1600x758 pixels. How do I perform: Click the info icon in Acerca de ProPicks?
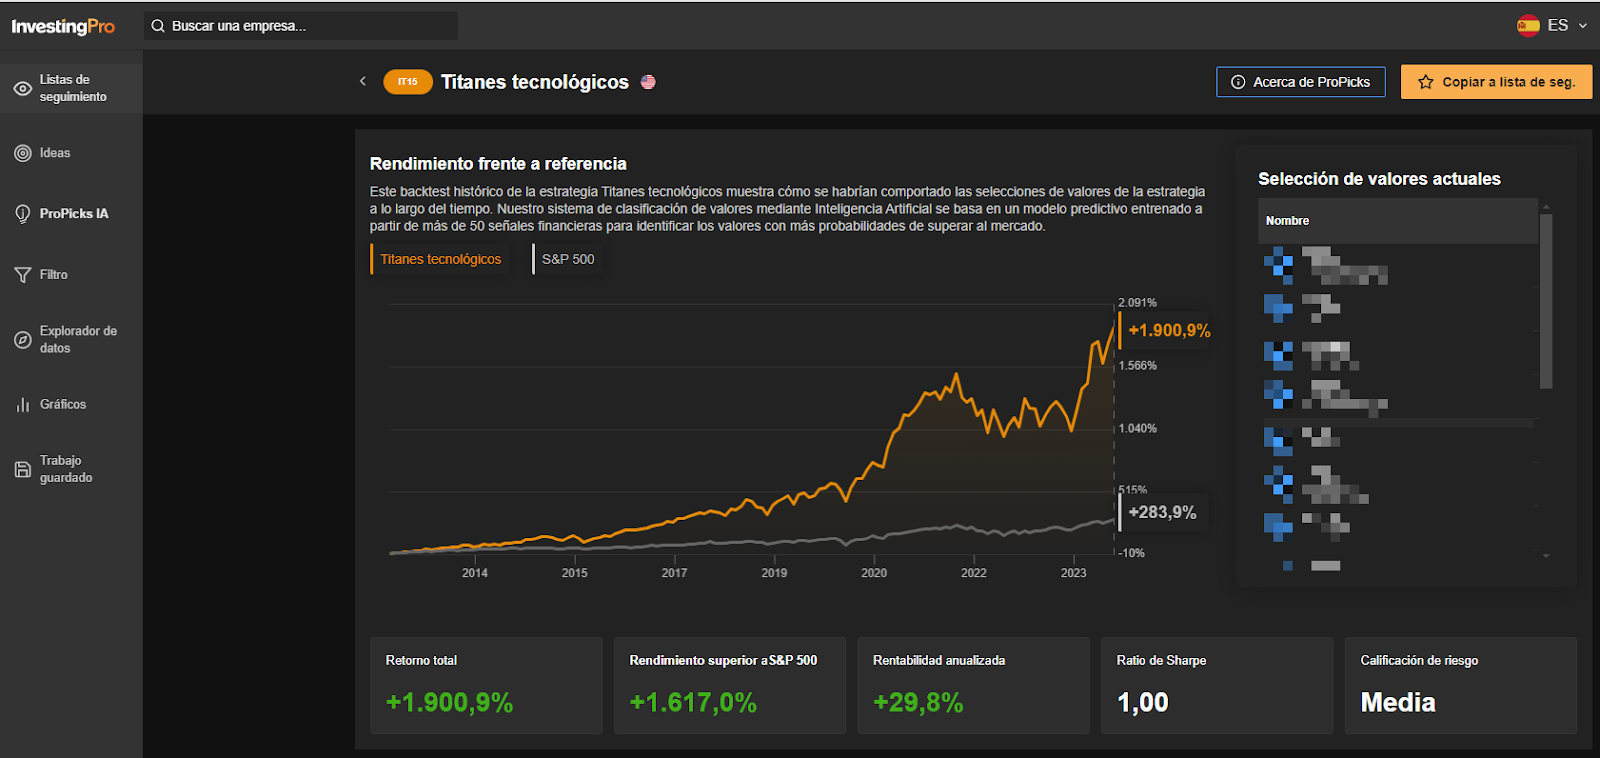tap(1238, 82)
